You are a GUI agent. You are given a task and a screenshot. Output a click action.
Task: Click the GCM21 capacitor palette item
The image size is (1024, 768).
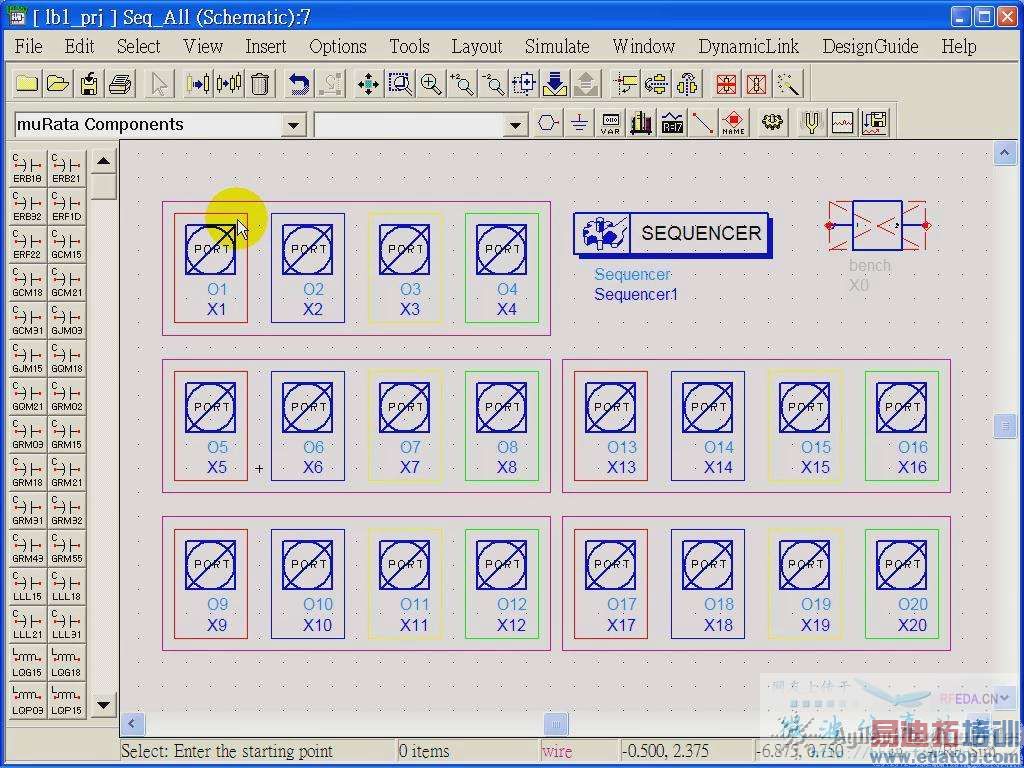tap(67, 282)
